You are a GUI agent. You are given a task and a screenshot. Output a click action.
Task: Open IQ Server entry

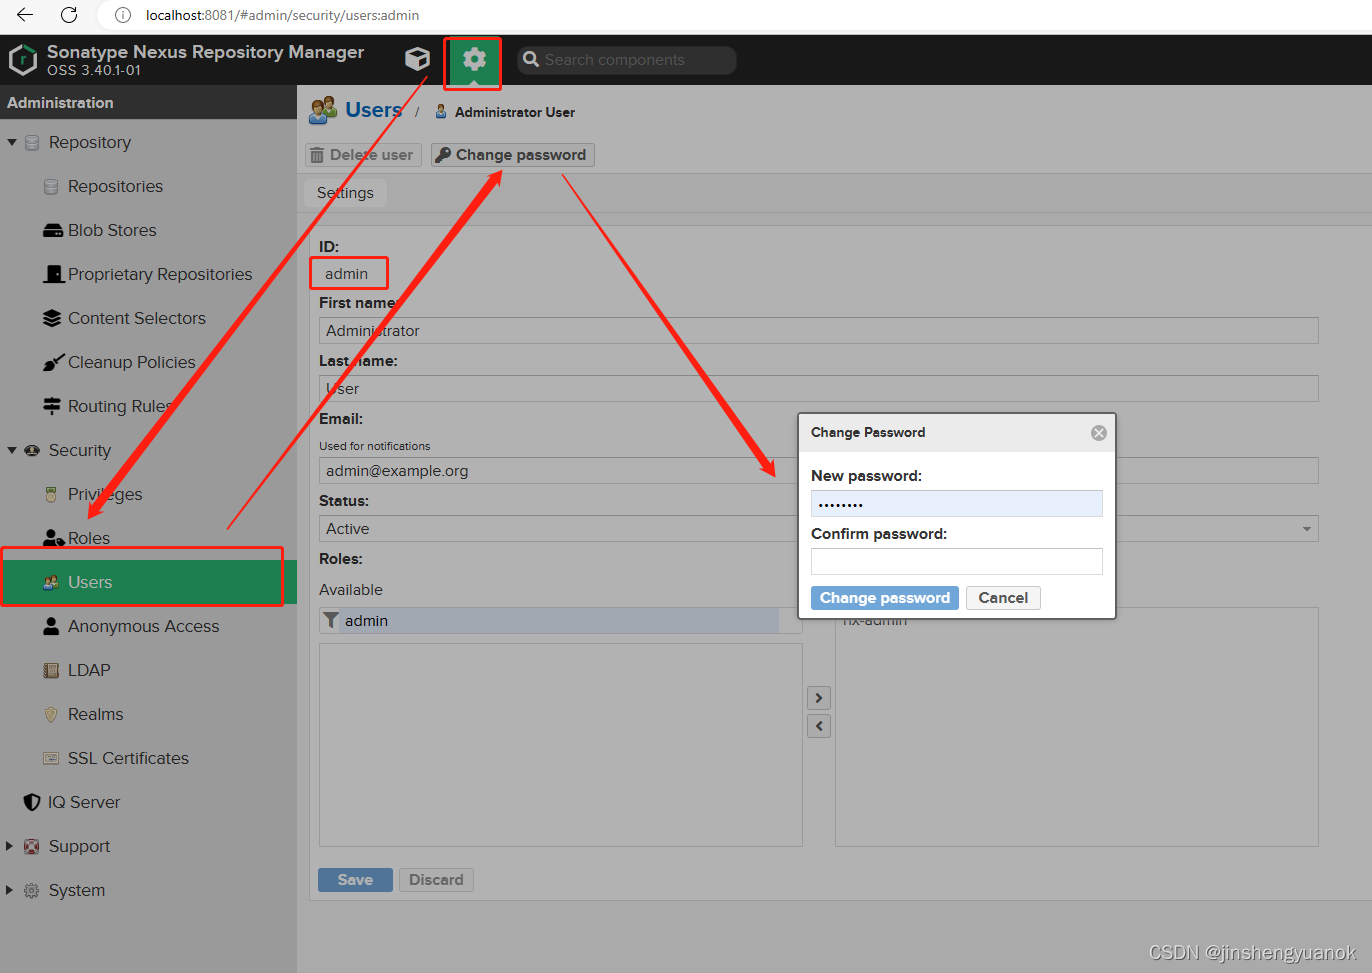(x=84, y=802)
